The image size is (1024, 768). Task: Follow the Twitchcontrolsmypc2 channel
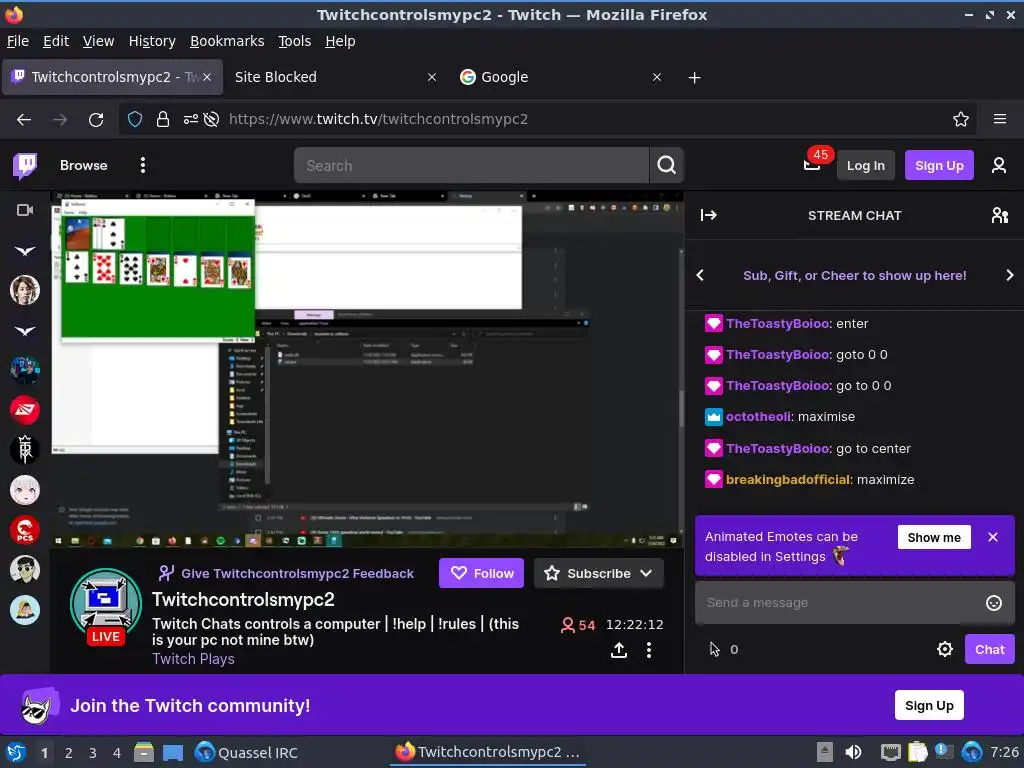(x=481, y=573)
